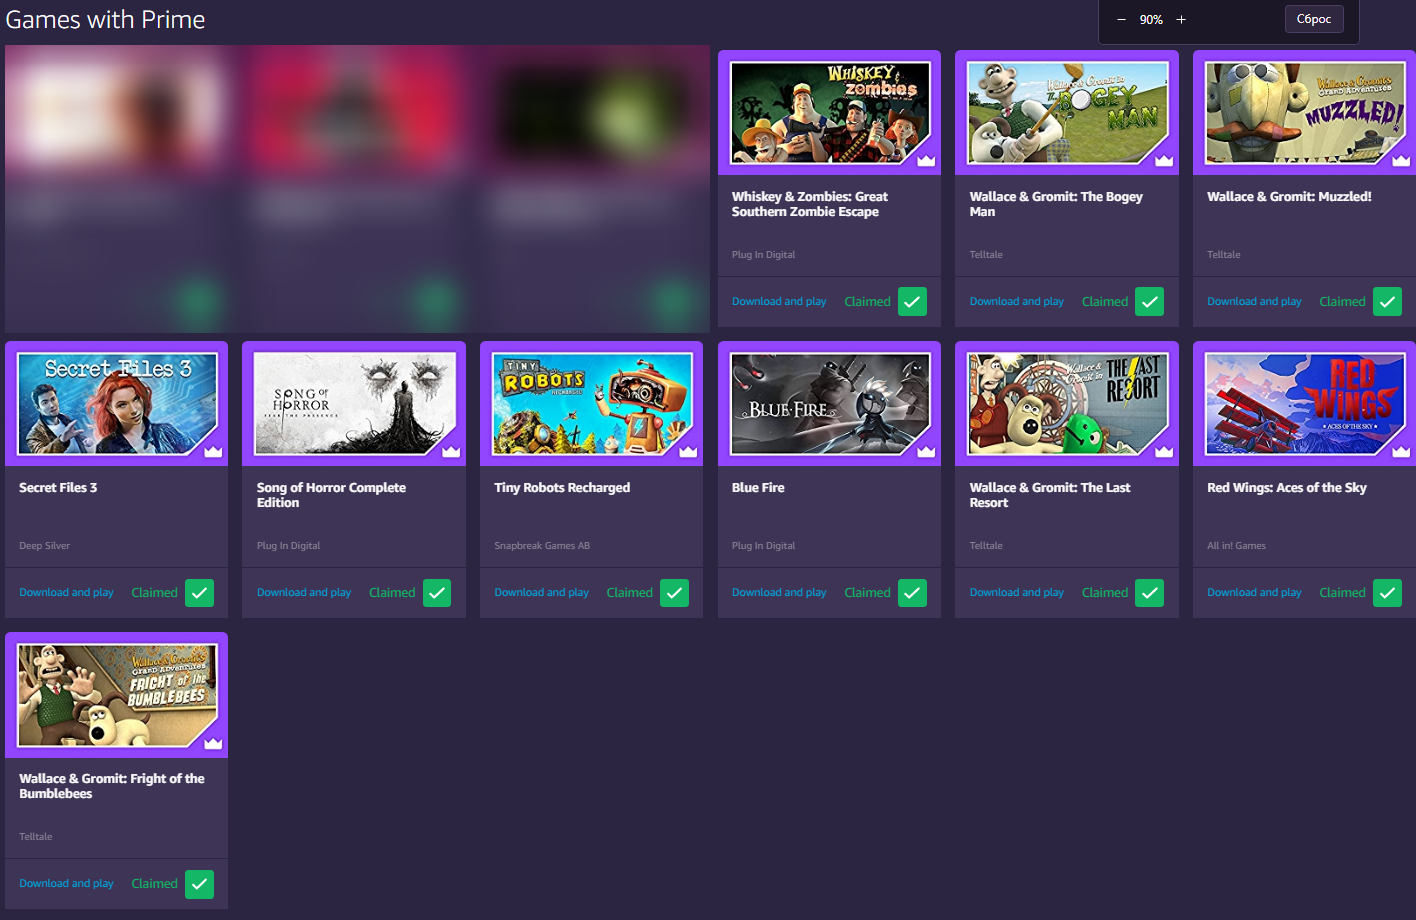This screenshot has height=920, width=1416.
Task: Download and play Red Wings: Aces of the Sky
Action: tap(1254, 593)
